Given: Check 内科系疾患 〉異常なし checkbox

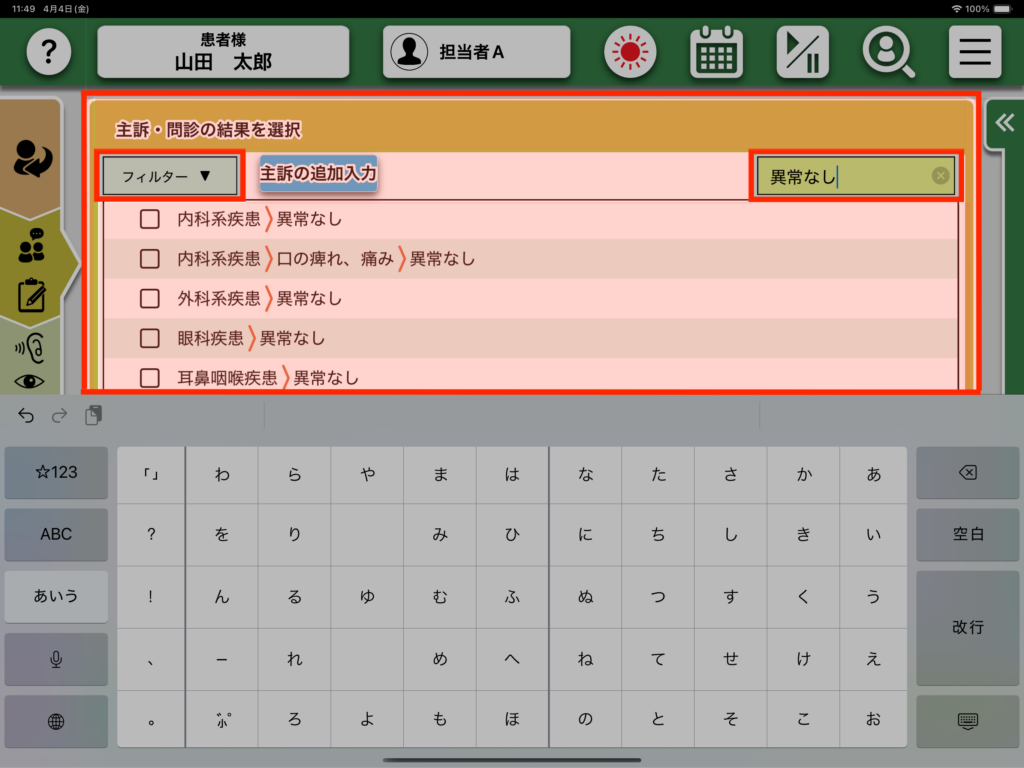Looking at the screenshot, I should [150, 219].
